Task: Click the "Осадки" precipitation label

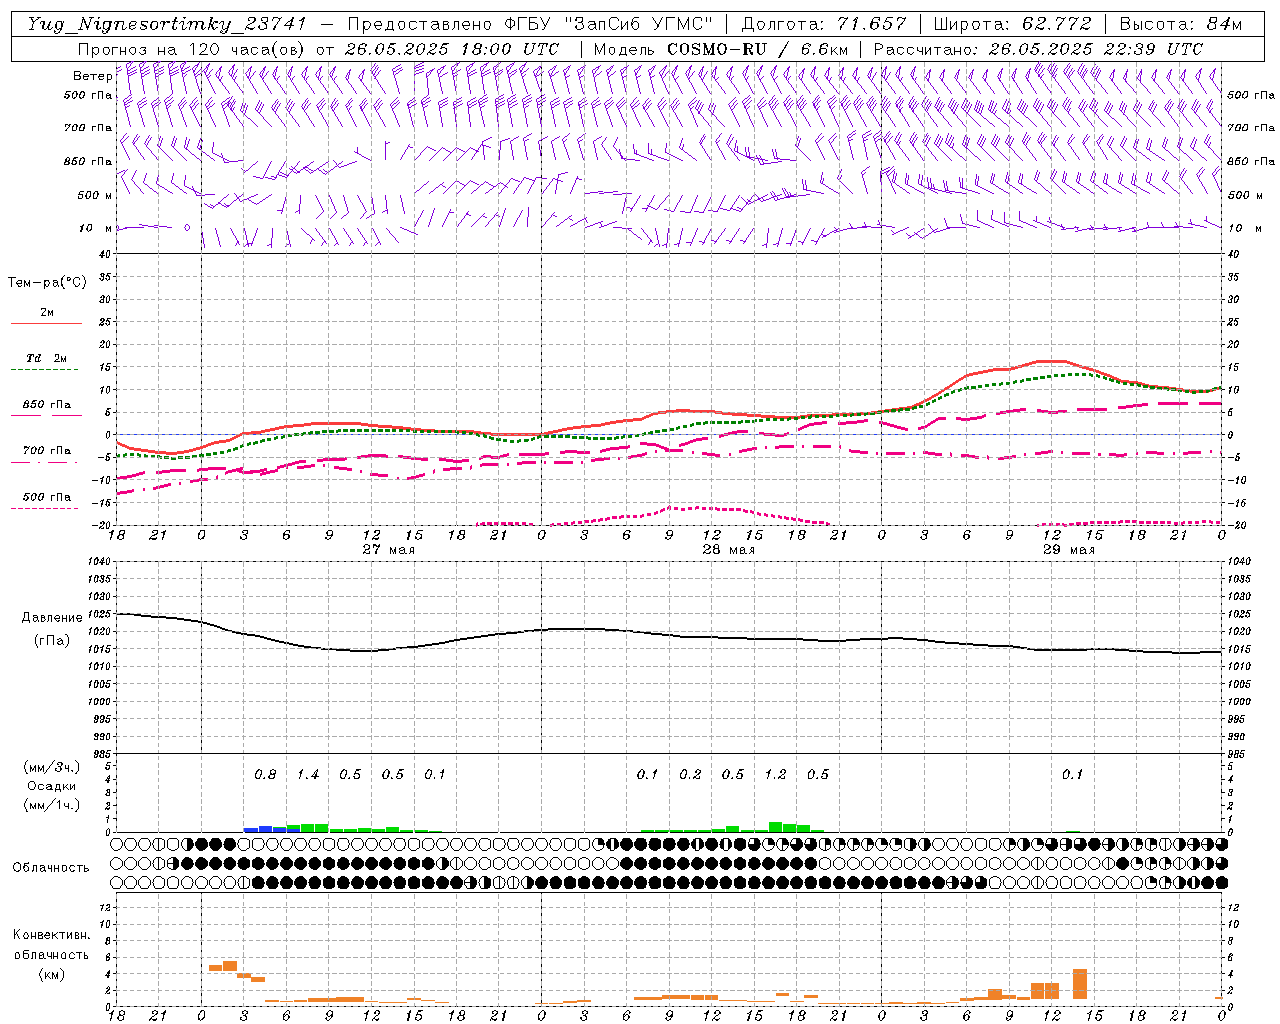Action: 52,786
